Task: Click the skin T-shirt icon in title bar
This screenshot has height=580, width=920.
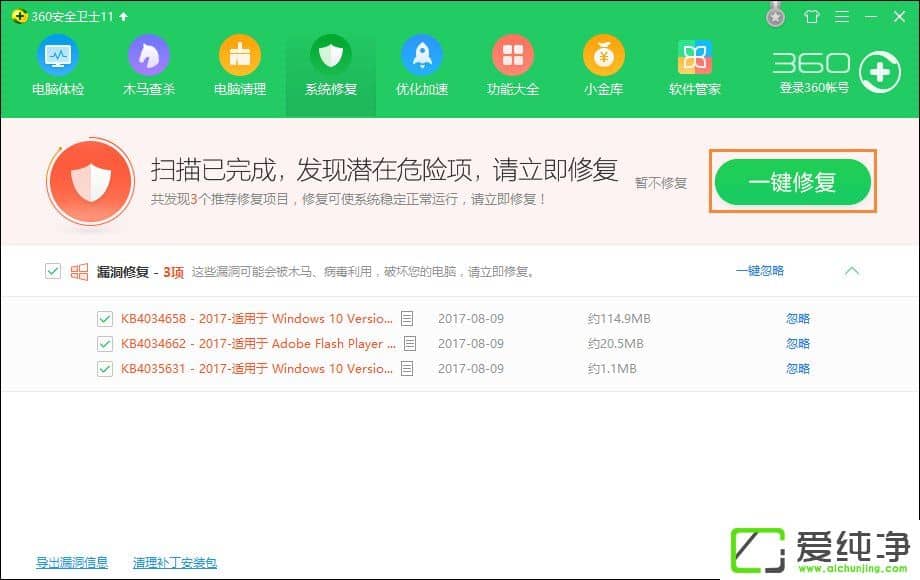Action: (810, 16)
